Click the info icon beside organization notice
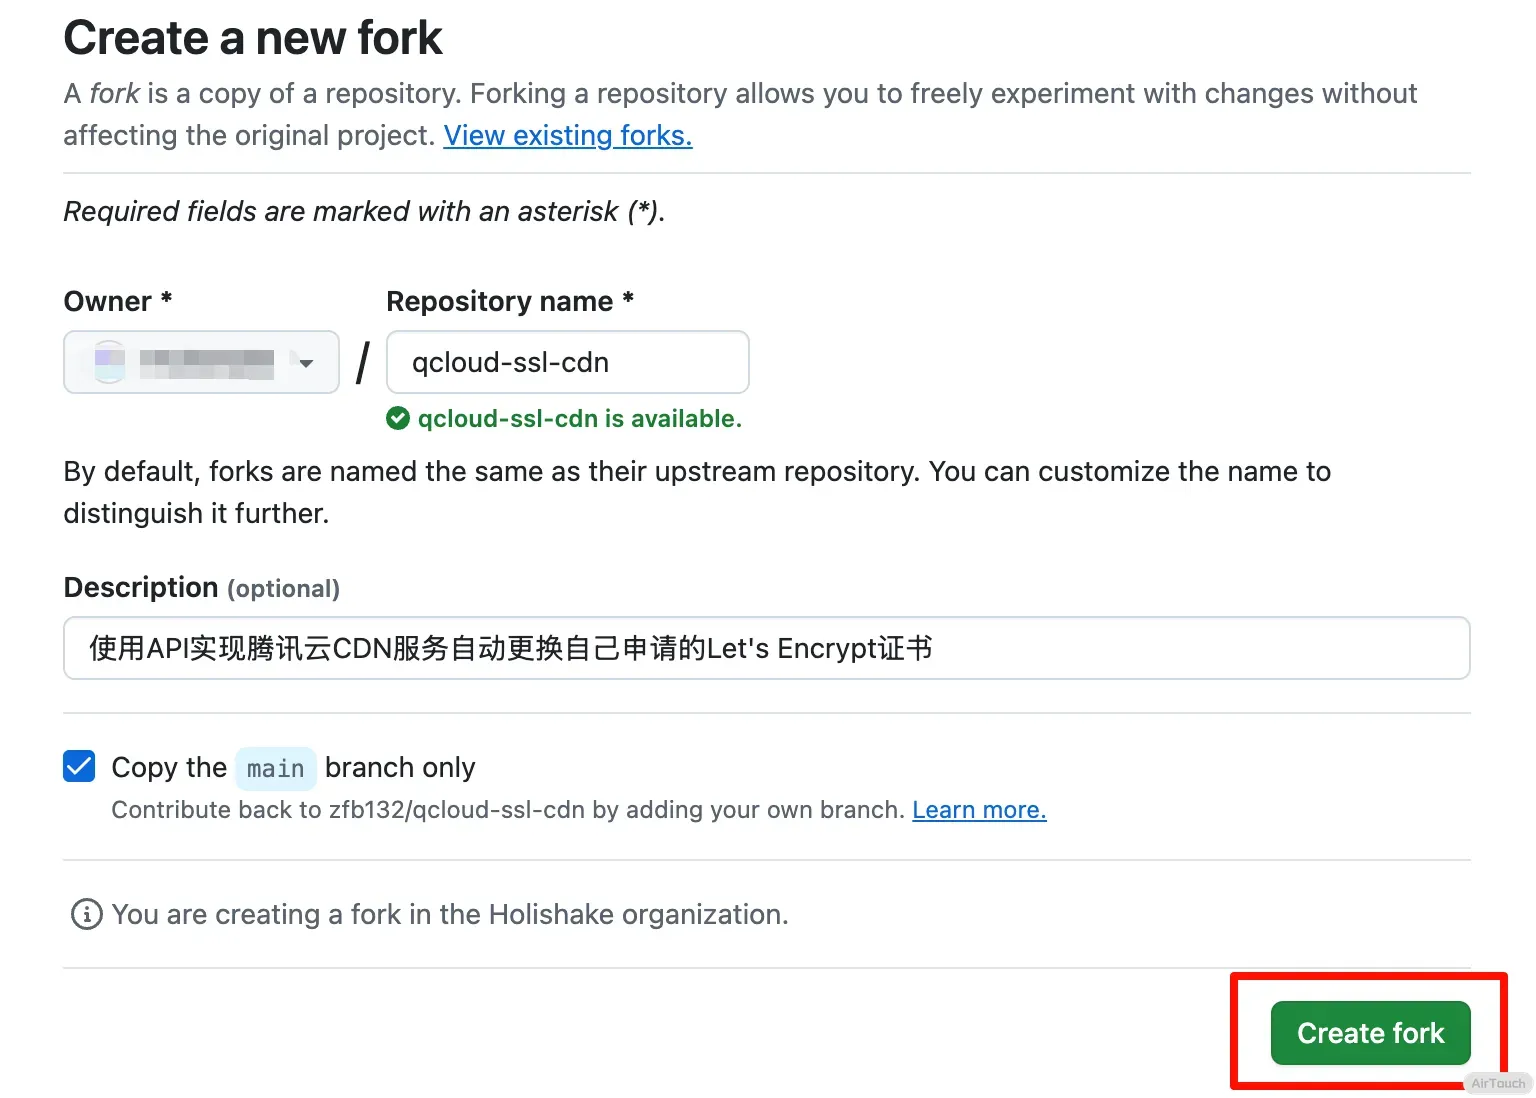Screen dimensions: 1536x1098 (87, 914)
